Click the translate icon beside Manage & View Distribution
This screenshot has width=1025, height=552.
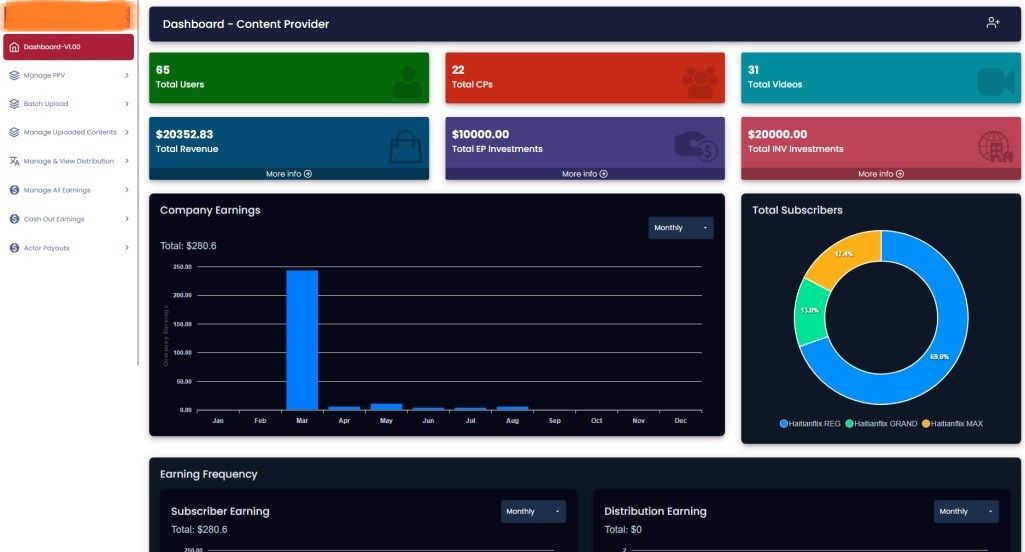coord(14,161)
